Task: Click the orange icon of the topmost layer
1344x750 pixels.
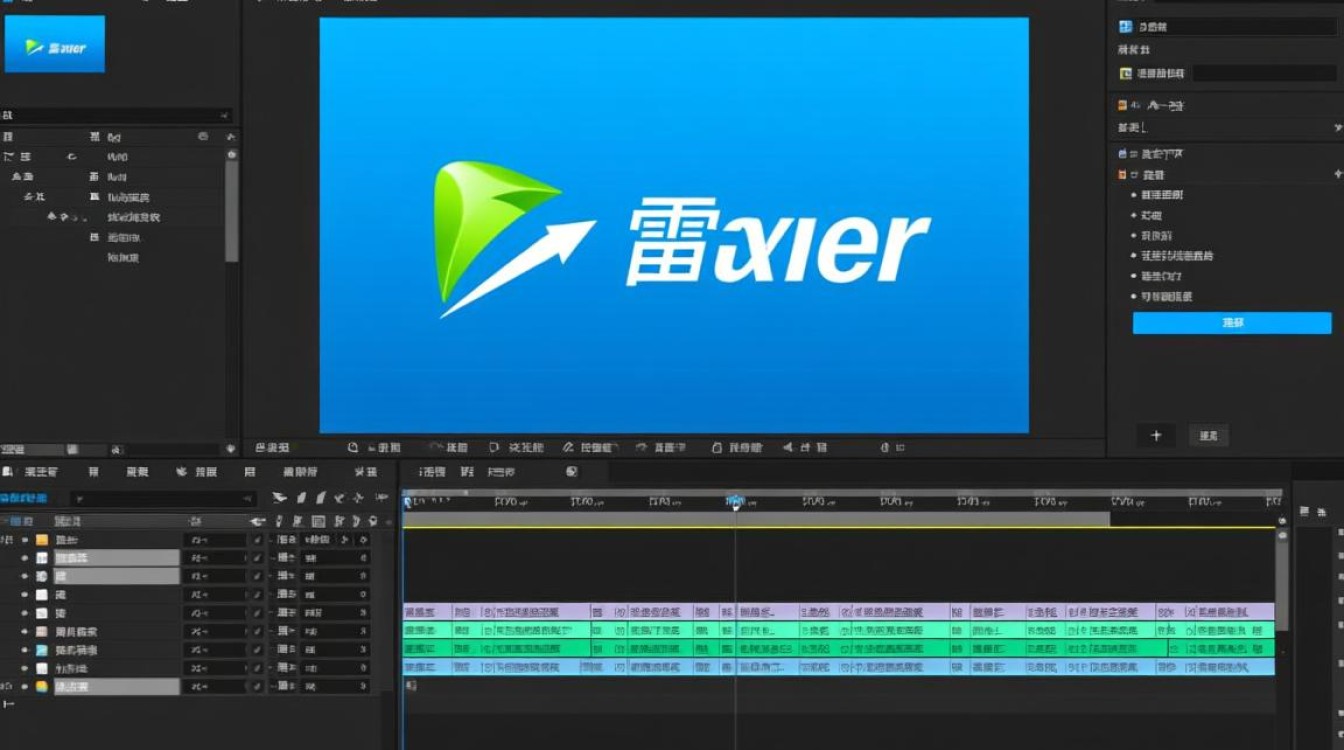Action: 41,540
